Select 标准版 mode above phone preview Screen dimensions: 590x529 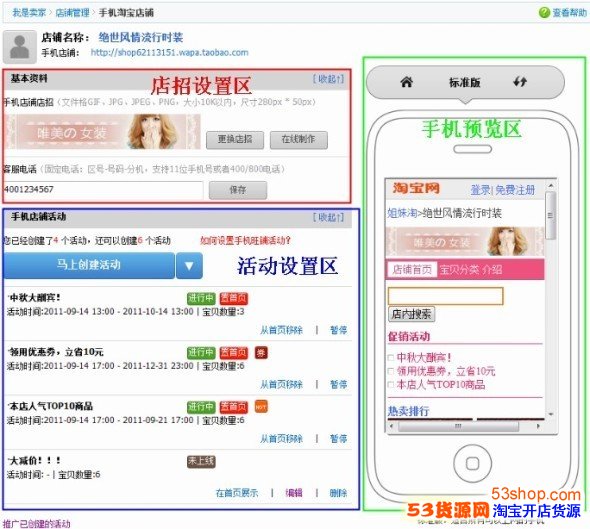click(x=465, y=82)
